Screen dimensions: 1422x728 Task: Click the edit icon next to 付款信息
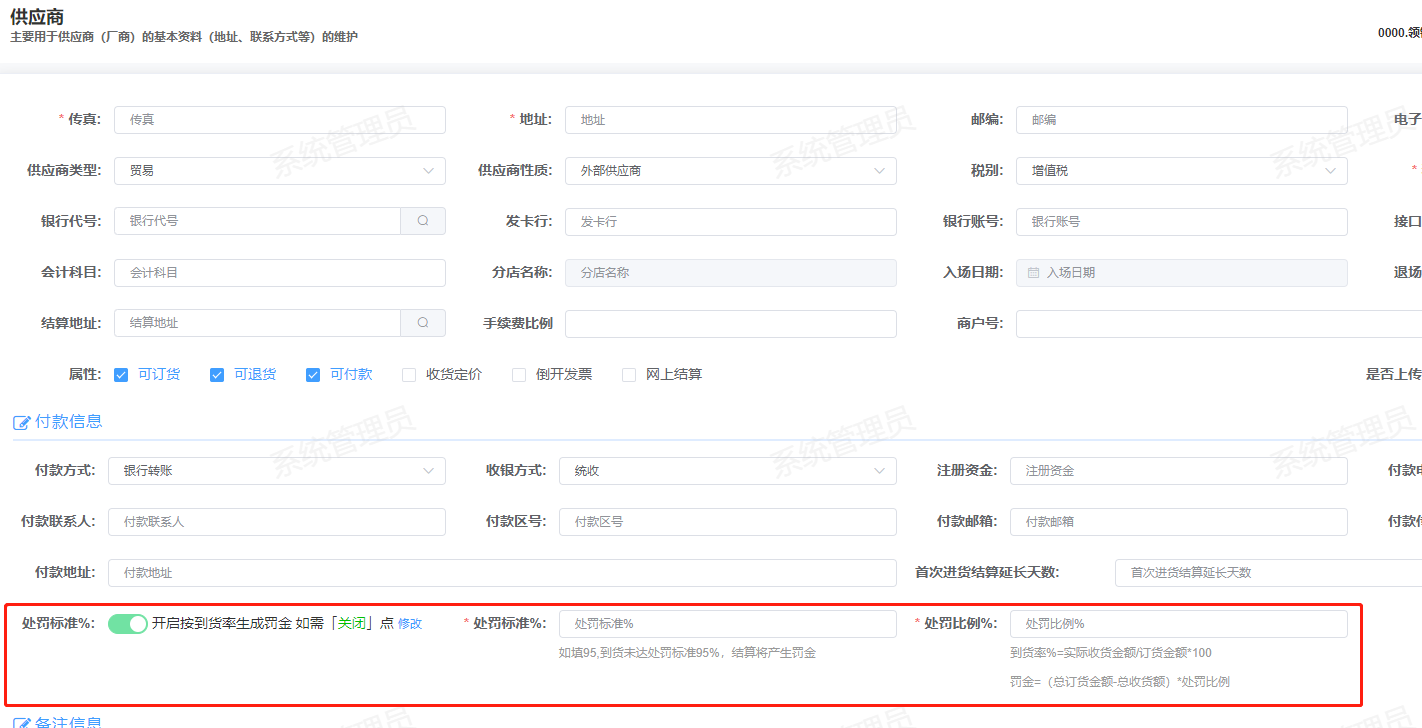click(x=22, y=423)
